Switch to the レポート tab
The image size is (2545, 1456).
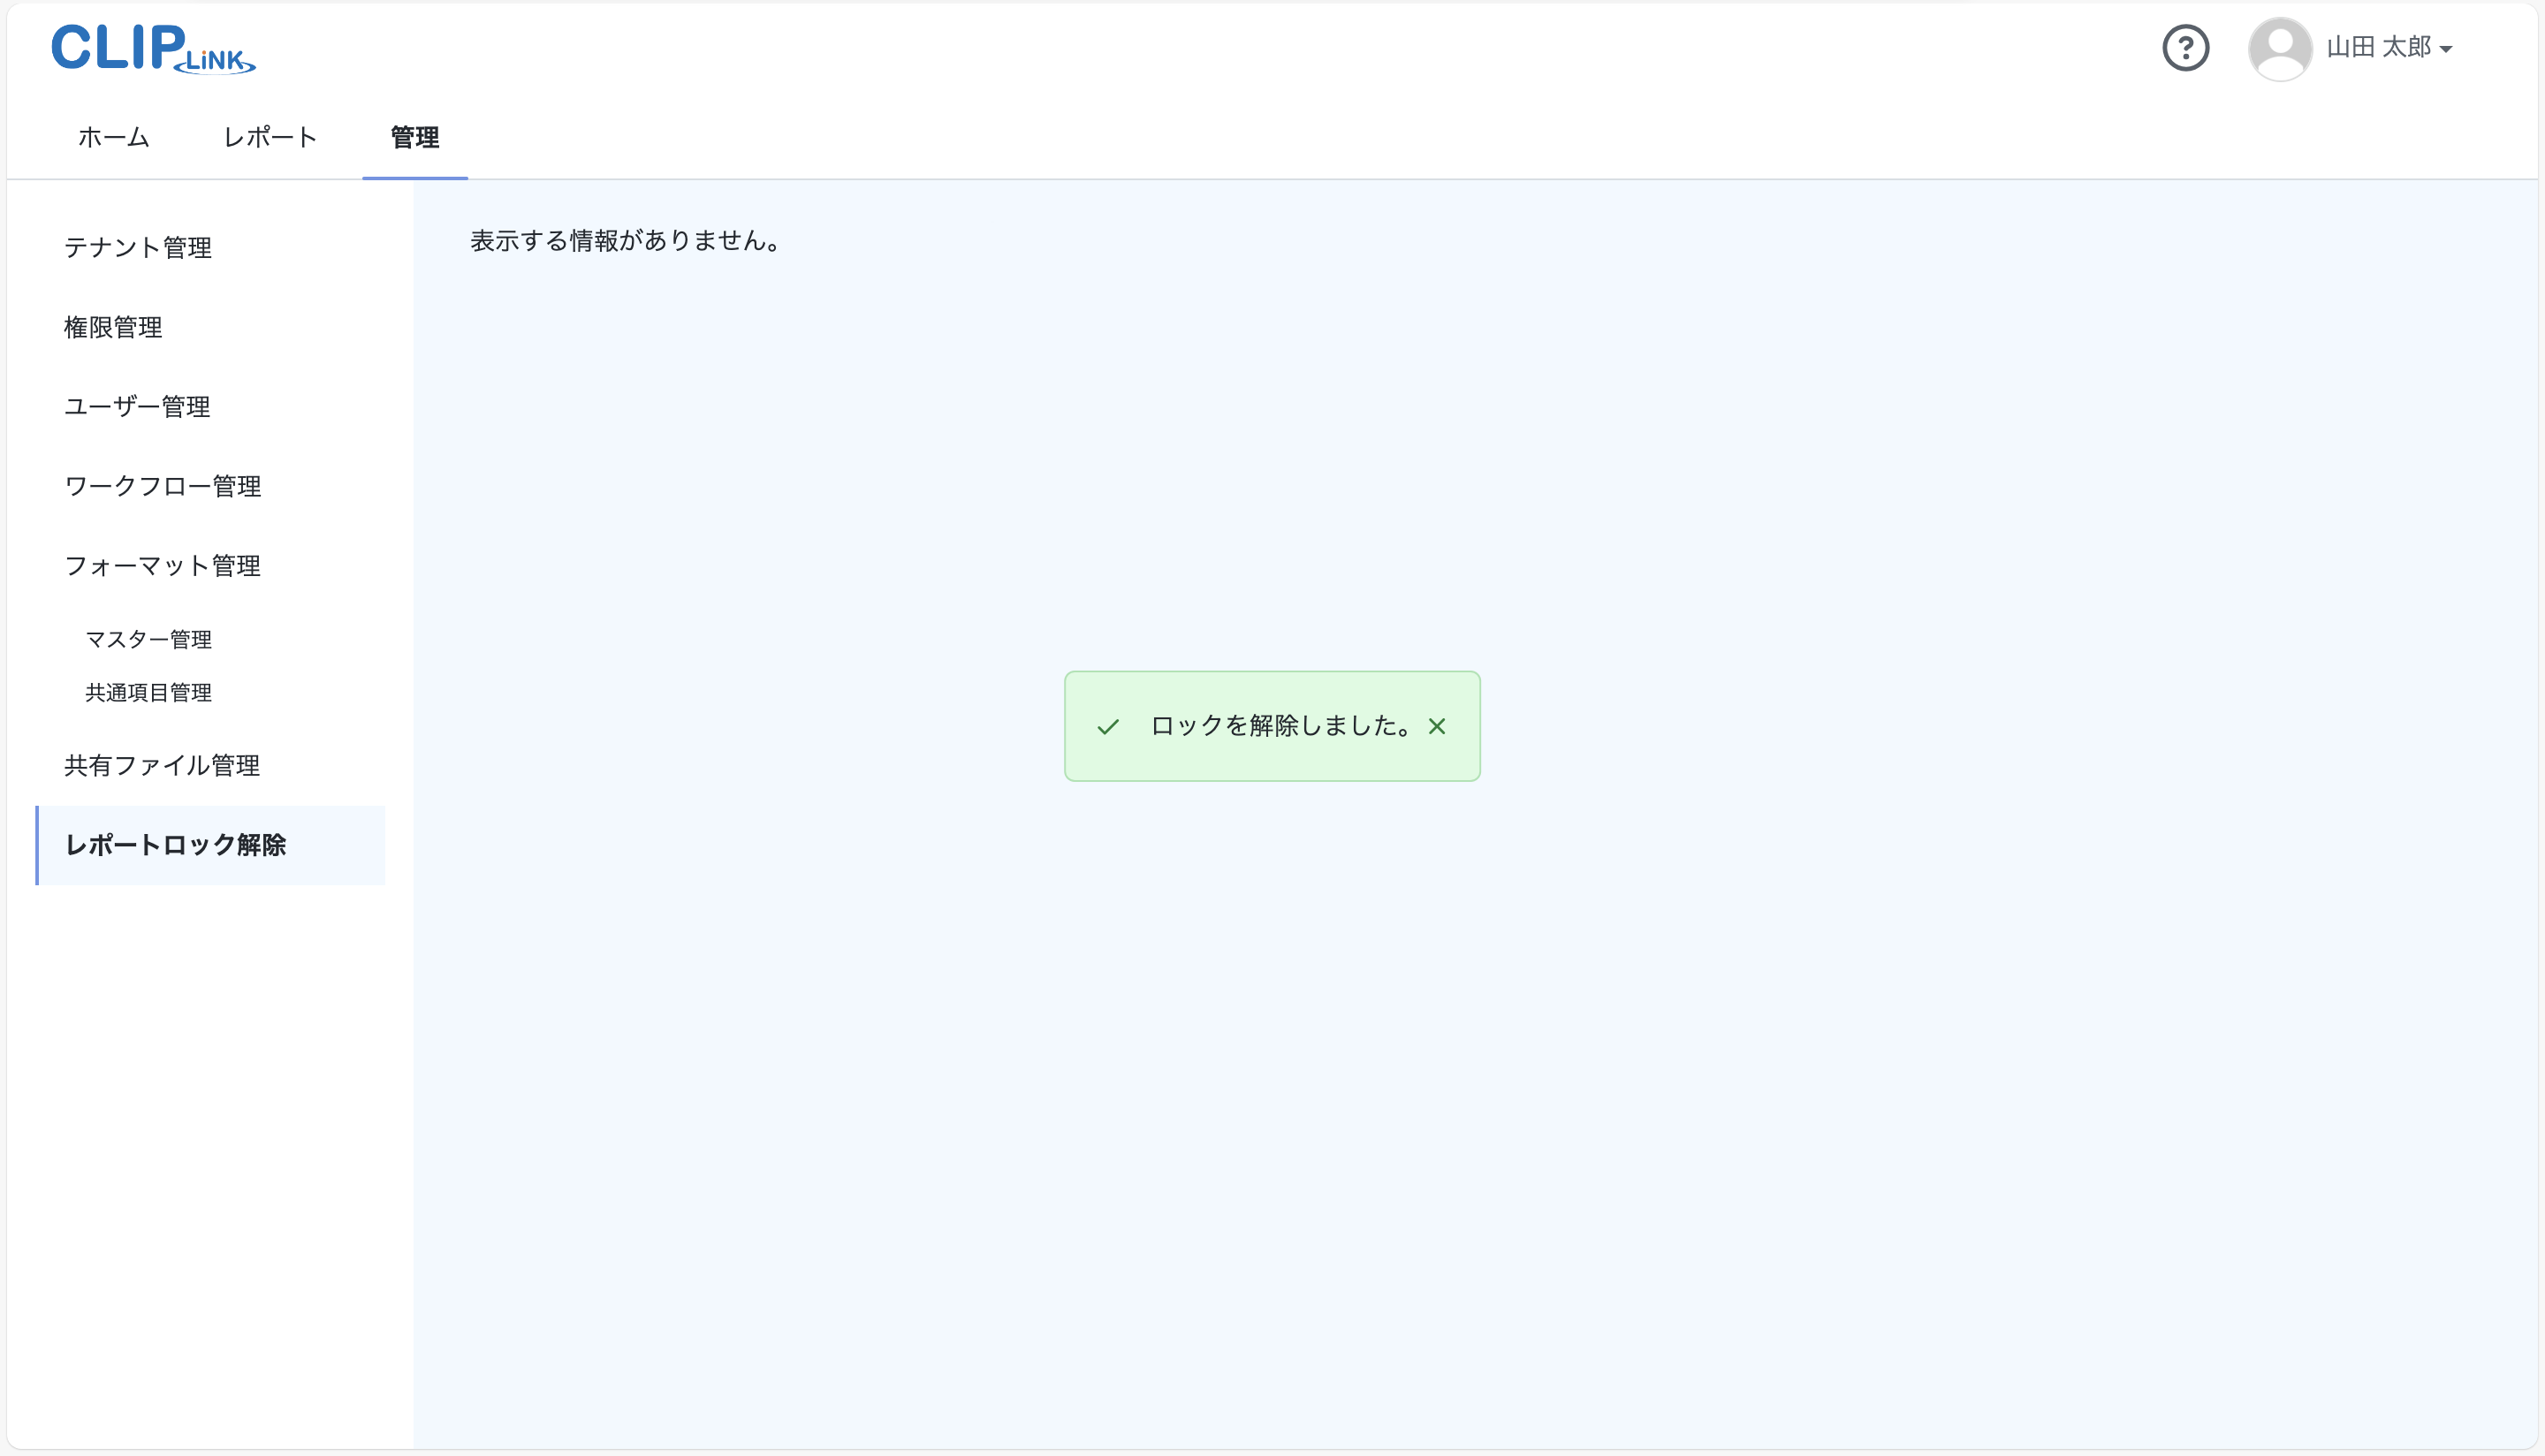(x=269, y=137)
